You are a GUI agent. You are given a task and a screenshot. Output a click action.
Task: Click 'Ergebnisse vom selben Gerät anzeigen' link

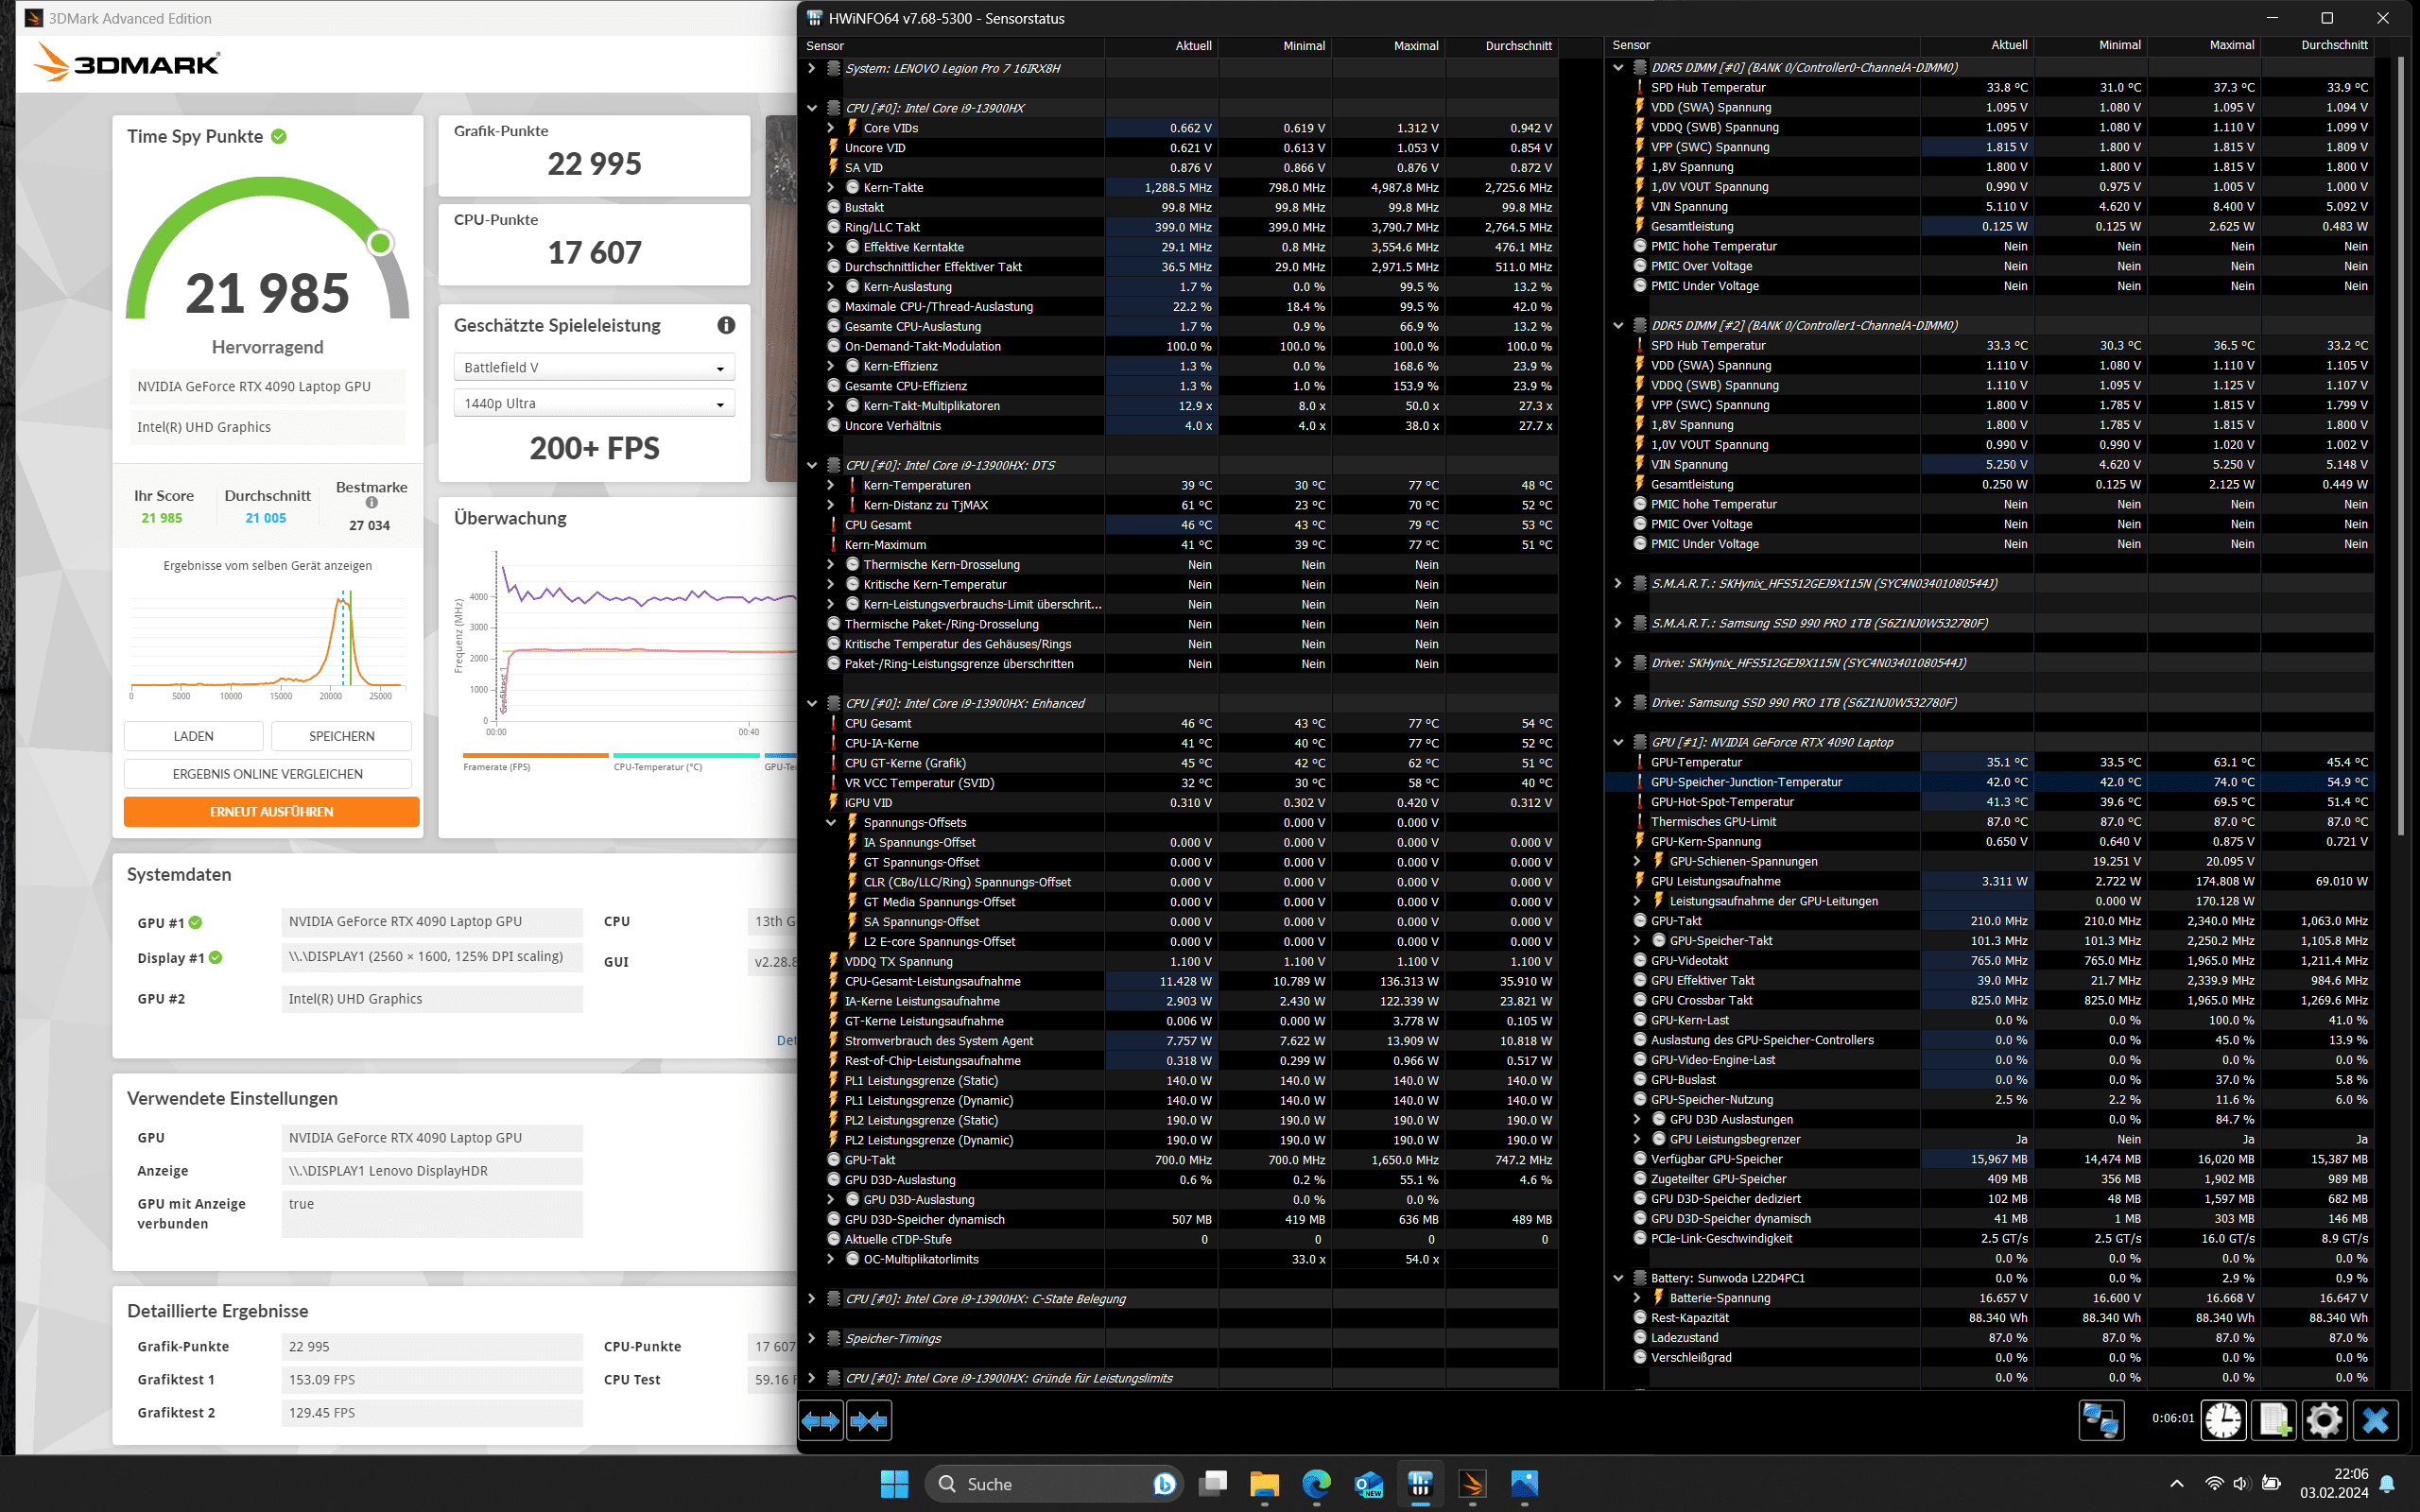click(x=267, y=566)
